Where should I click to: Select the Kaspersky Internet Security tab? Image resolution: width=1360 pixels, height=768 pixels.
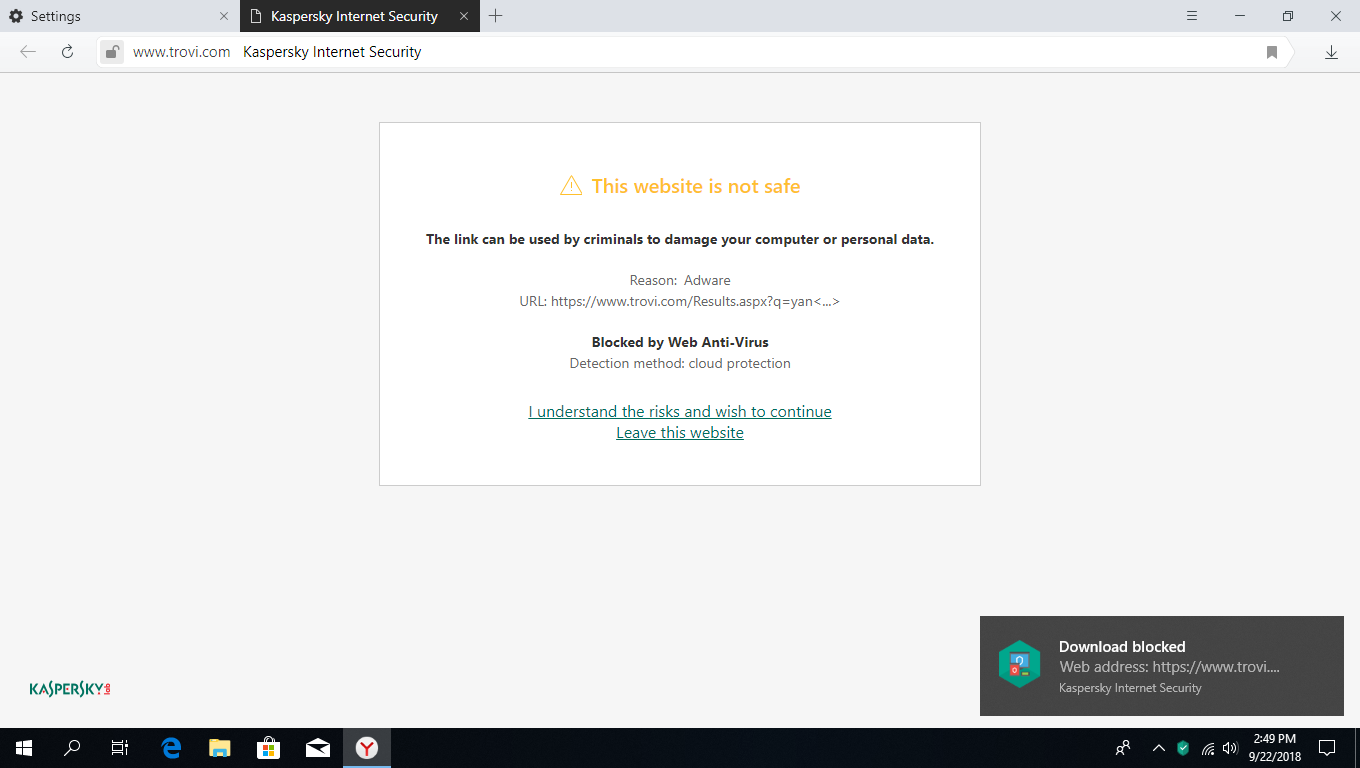tap(360, 16)
